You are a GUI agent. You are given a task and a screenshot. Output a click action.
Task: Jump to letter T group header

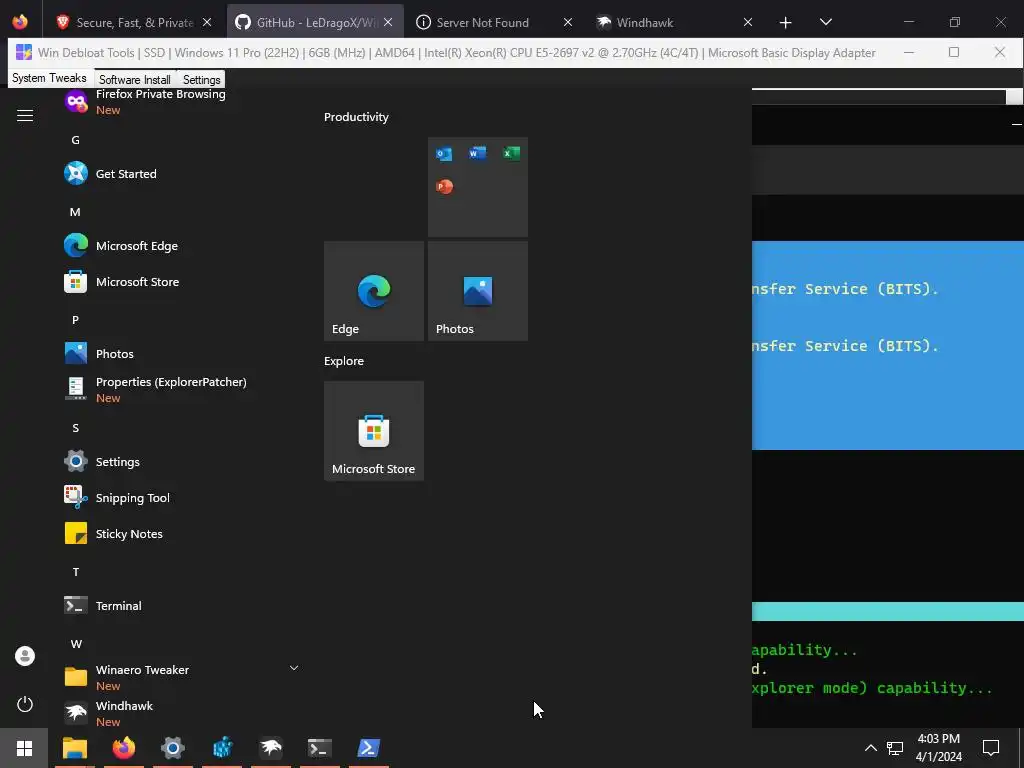click(x=75, y=571)
